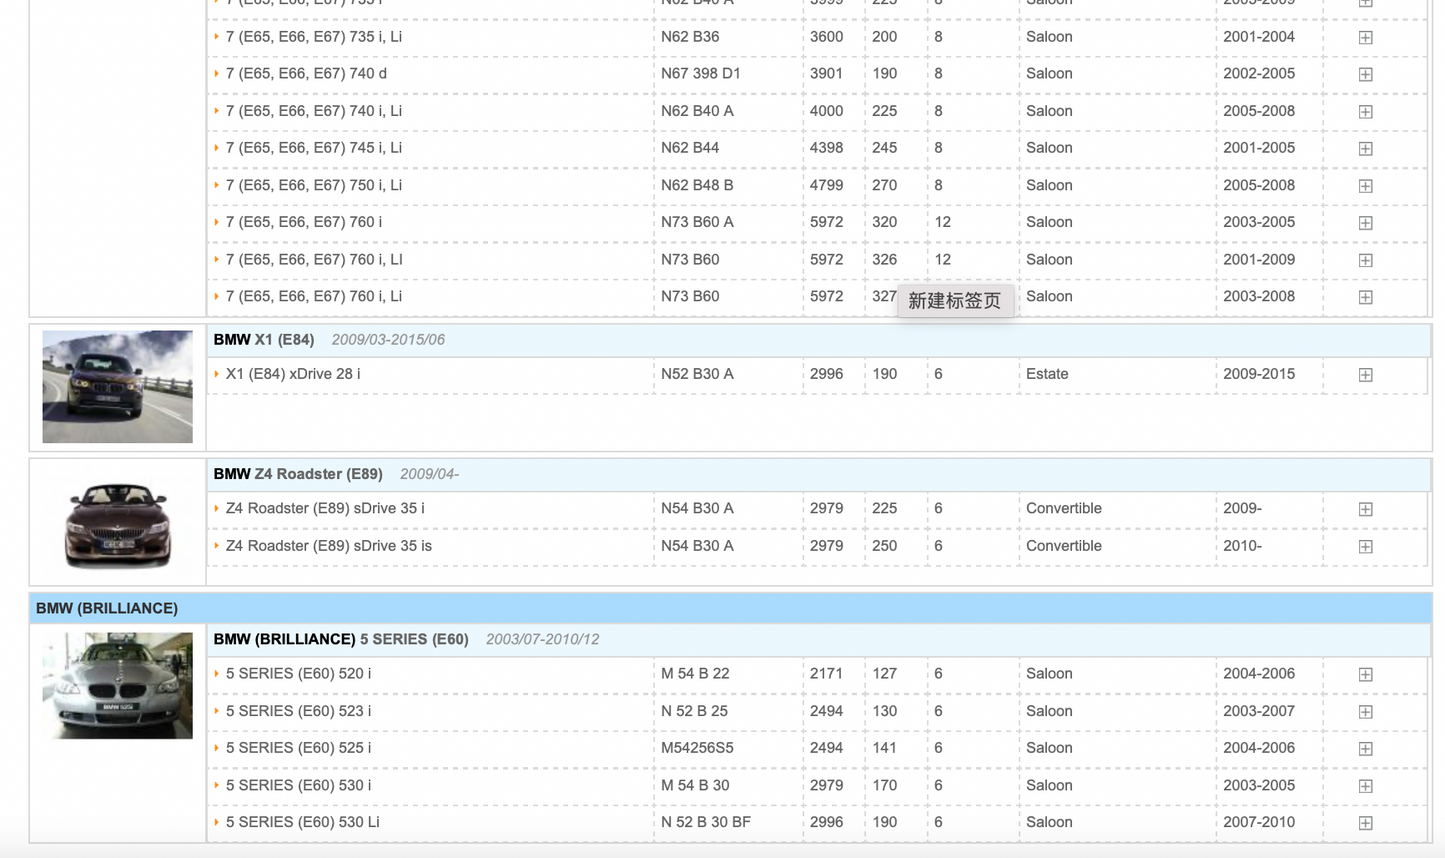The height and width of the screenshot is (858, 1445).
Task: Select X1 date range 2009/03-2015/06
Action: coord(388,340)
